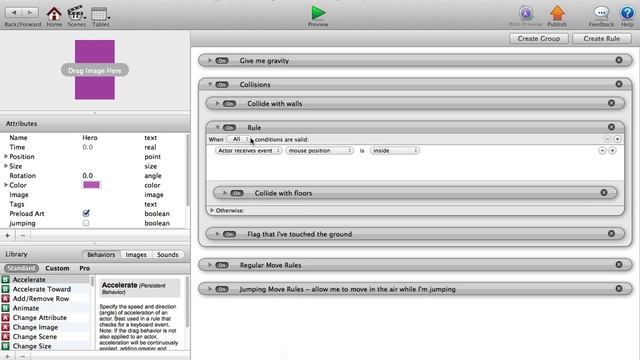Delete the Jumping Move Rules group
640x360 pixels.
click(619, 289)
